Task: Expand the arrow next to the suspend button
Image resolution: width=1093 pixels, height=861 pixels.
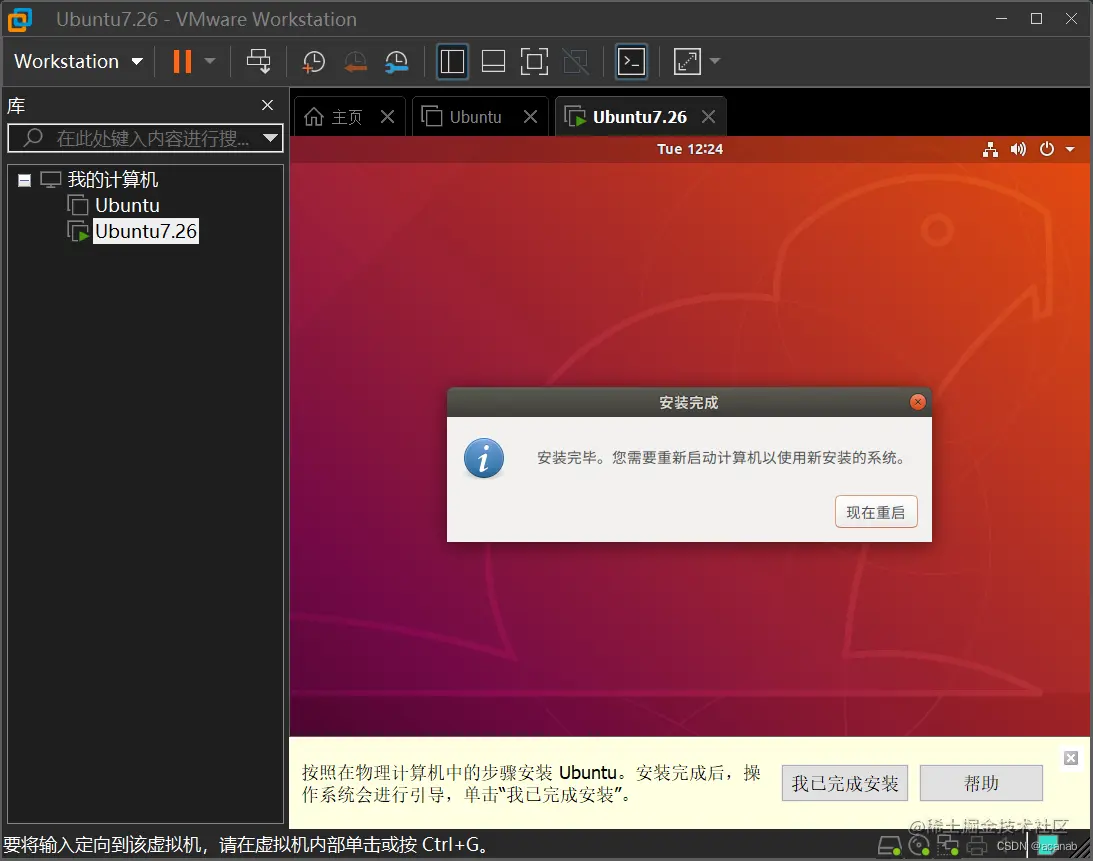Action: [210, 61]
